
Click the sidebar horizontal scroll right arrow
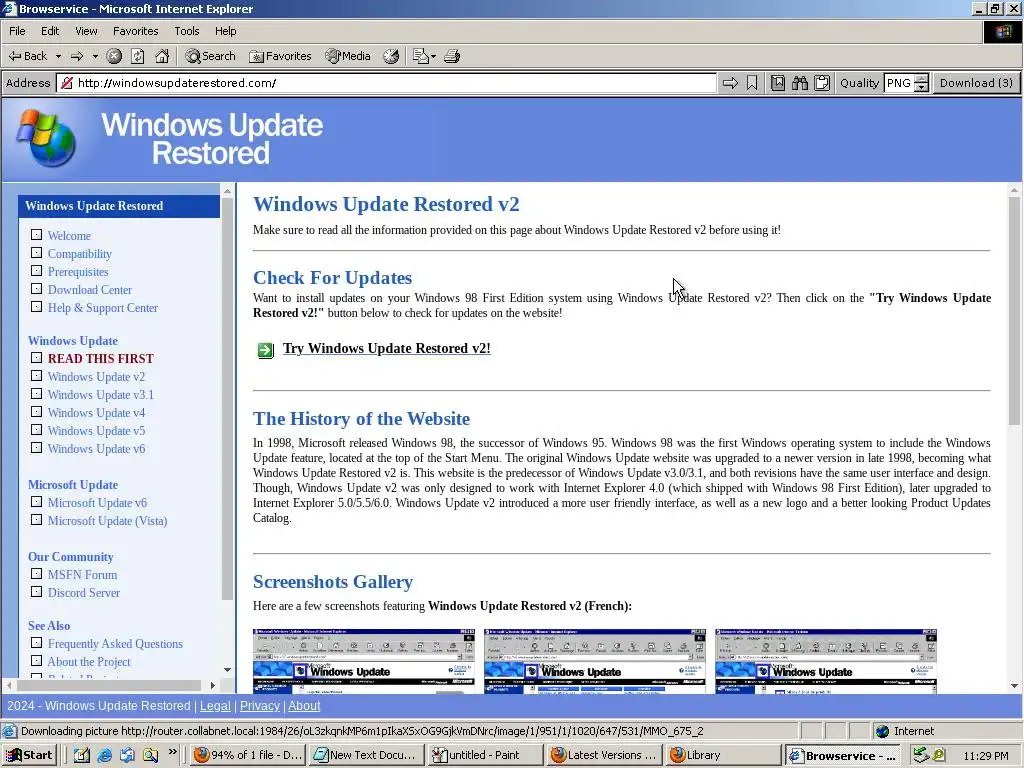click(212, 685)
